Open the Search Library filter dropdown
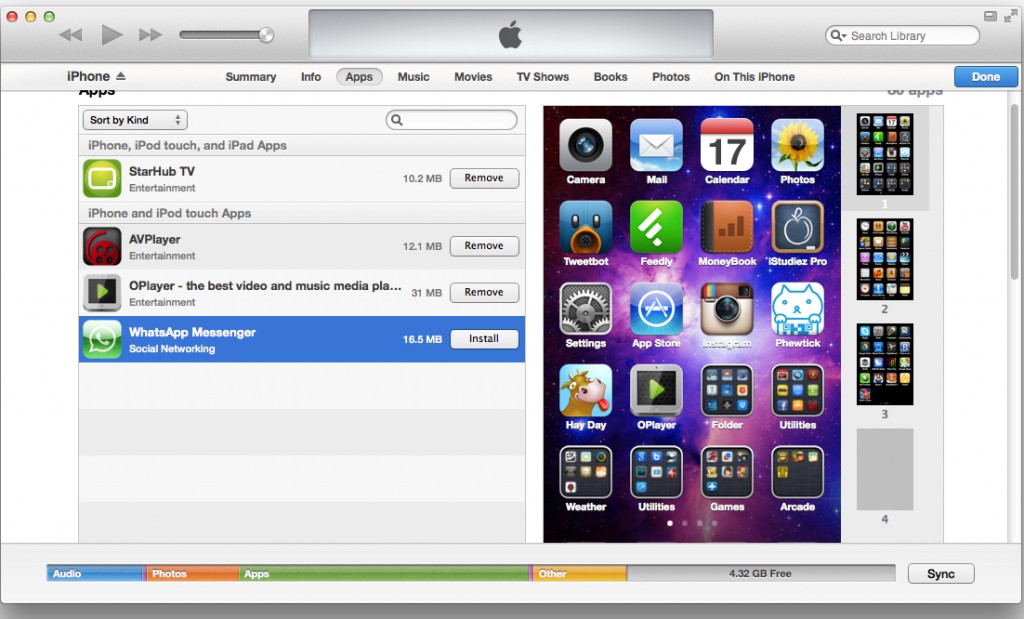1024x619 pixels. point(840,35)
